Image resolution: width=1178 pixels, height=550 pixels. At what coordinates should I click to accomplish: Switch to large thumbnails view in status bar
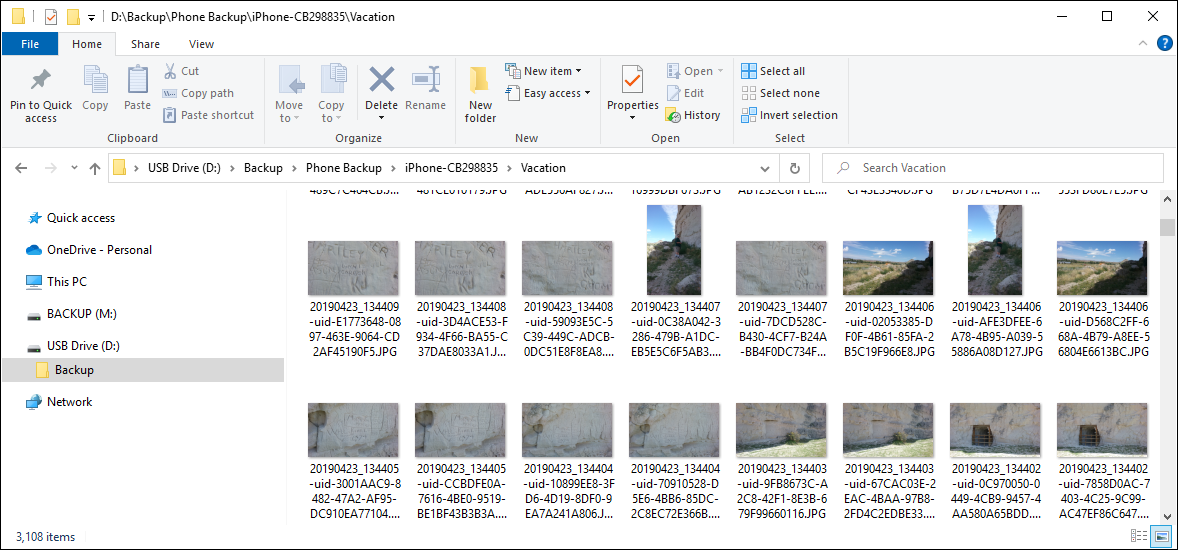pyautogui.click(x=1161, y=537)
